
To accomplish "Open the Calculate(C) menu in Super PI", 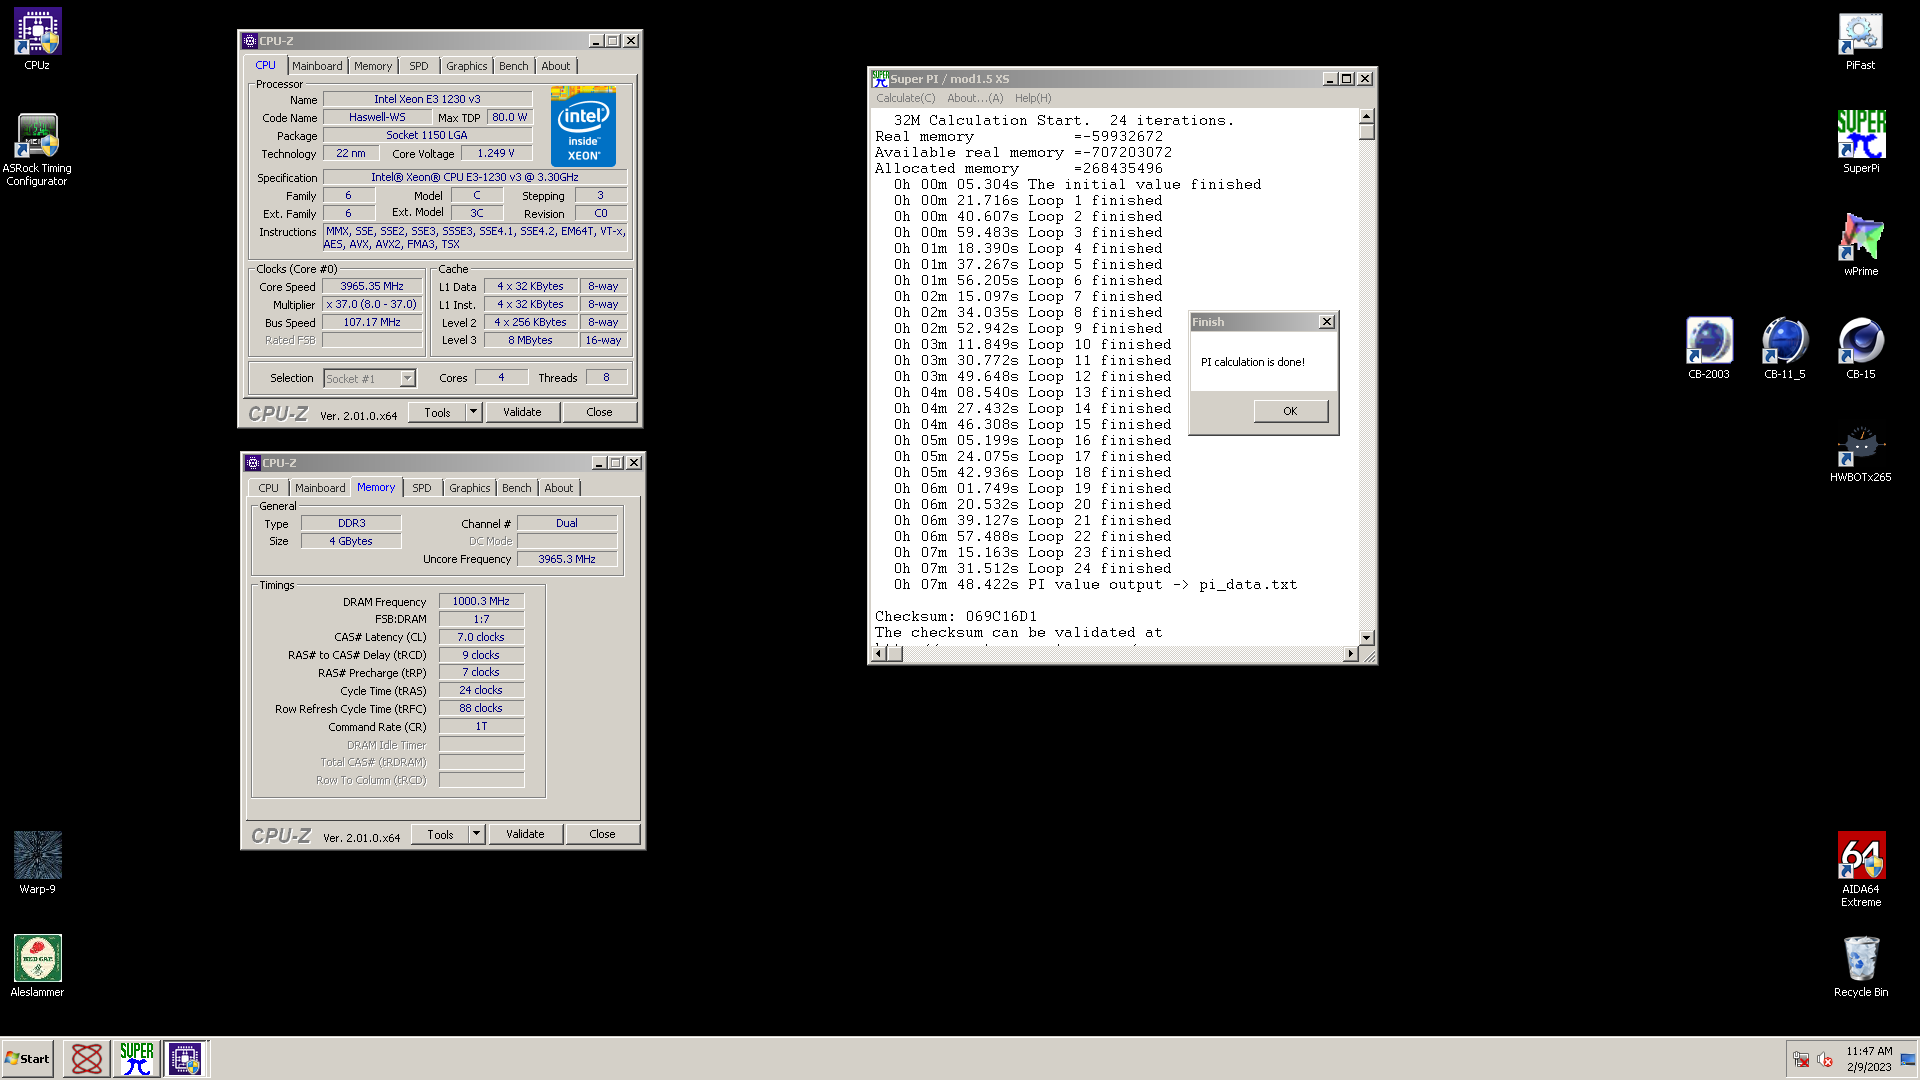I will (x=906, y=98).
